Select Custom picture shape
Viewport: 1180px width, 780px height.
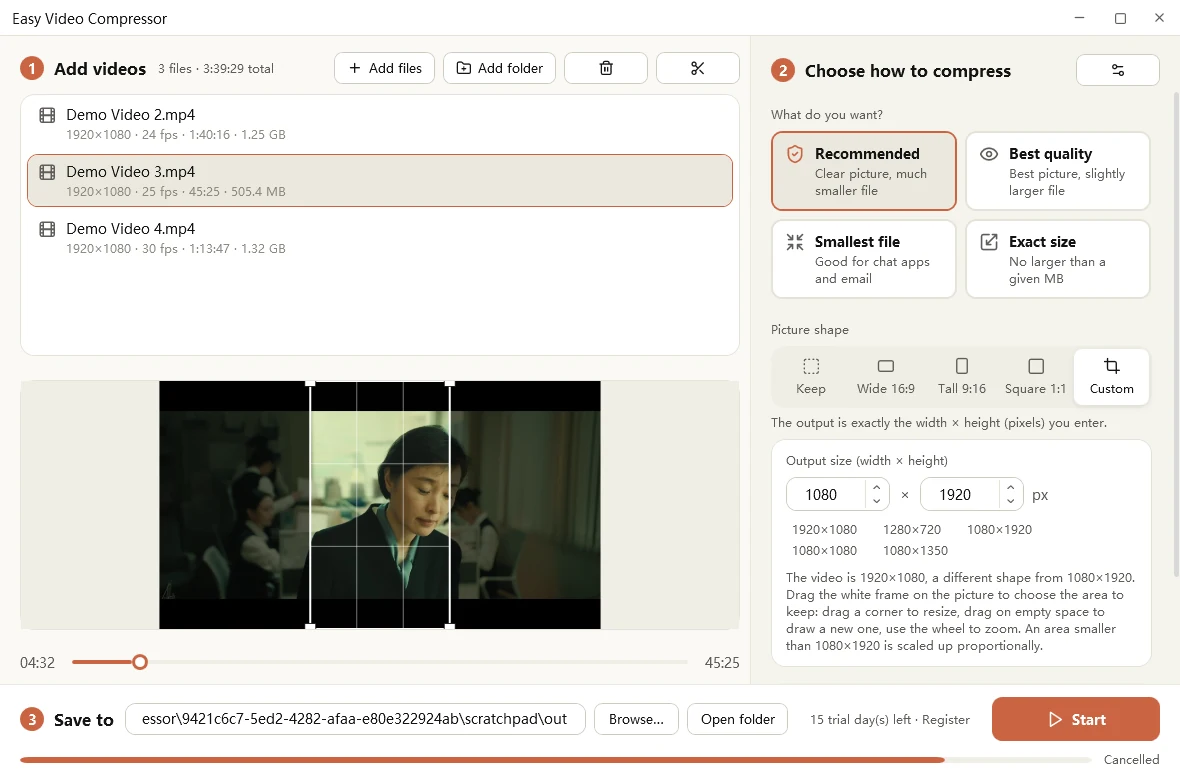point(1112,376)
